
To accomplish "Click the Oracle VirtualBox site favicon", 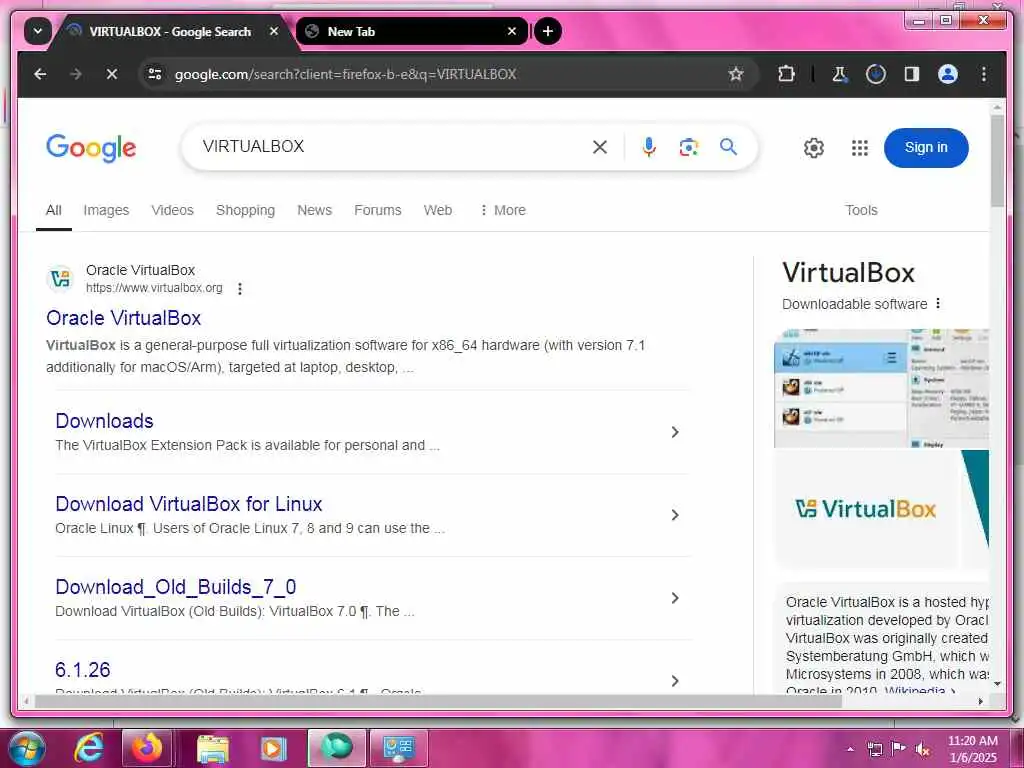I will pos(61,279).
